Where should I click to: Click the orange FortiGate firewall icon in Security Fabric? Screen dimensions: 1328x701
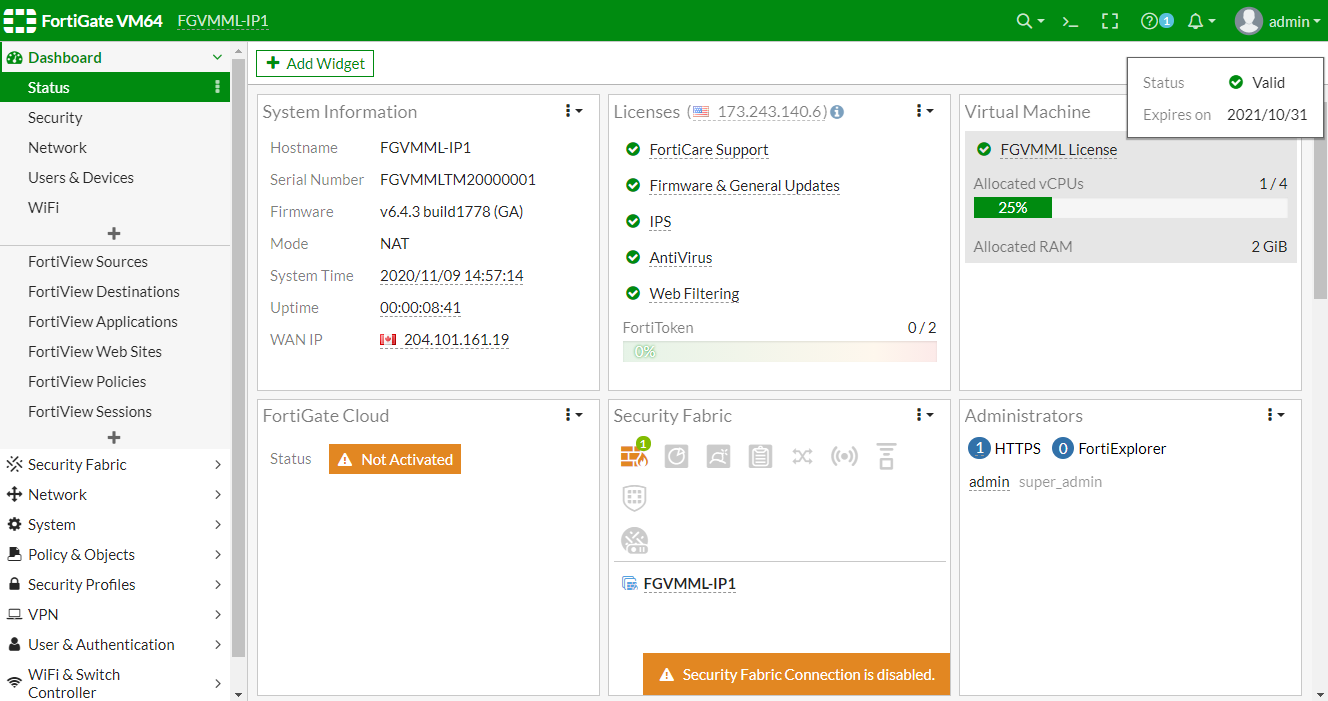[x=634, y=456]
